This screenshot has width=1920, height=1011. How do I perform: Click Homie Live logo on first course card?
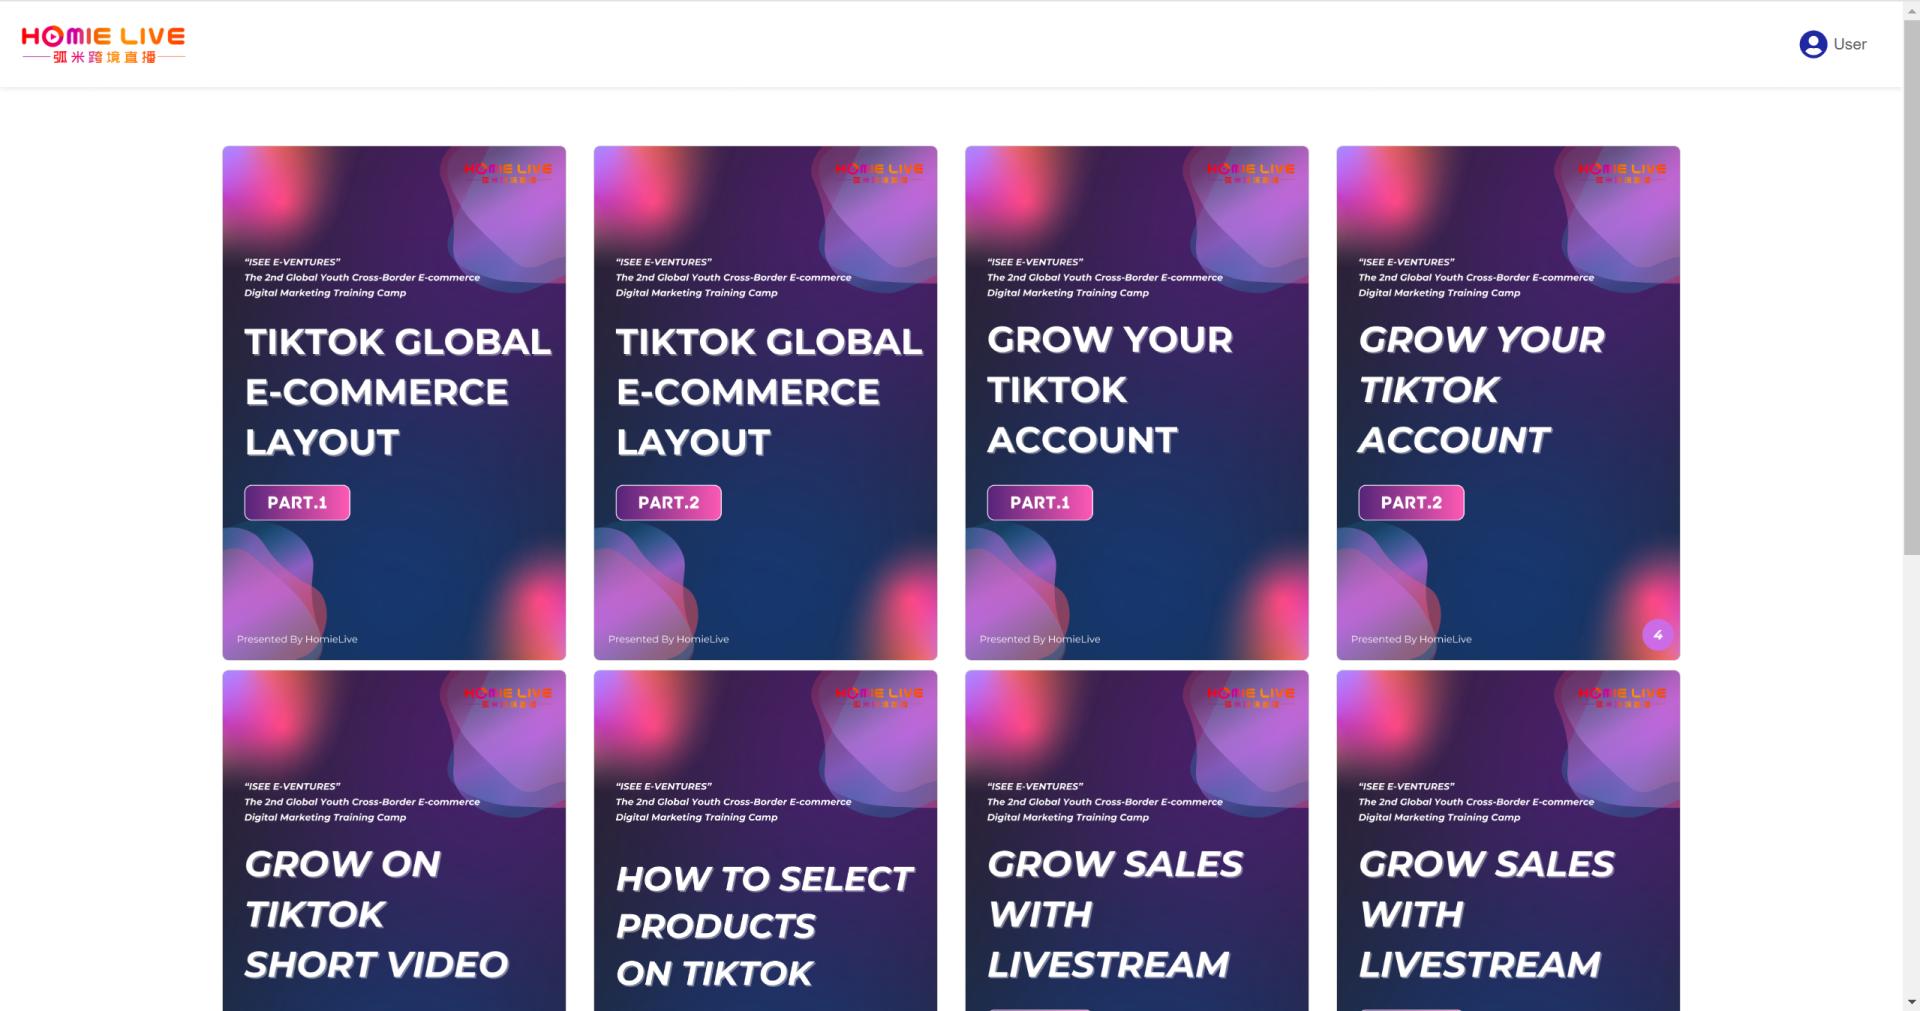[508, 172]
